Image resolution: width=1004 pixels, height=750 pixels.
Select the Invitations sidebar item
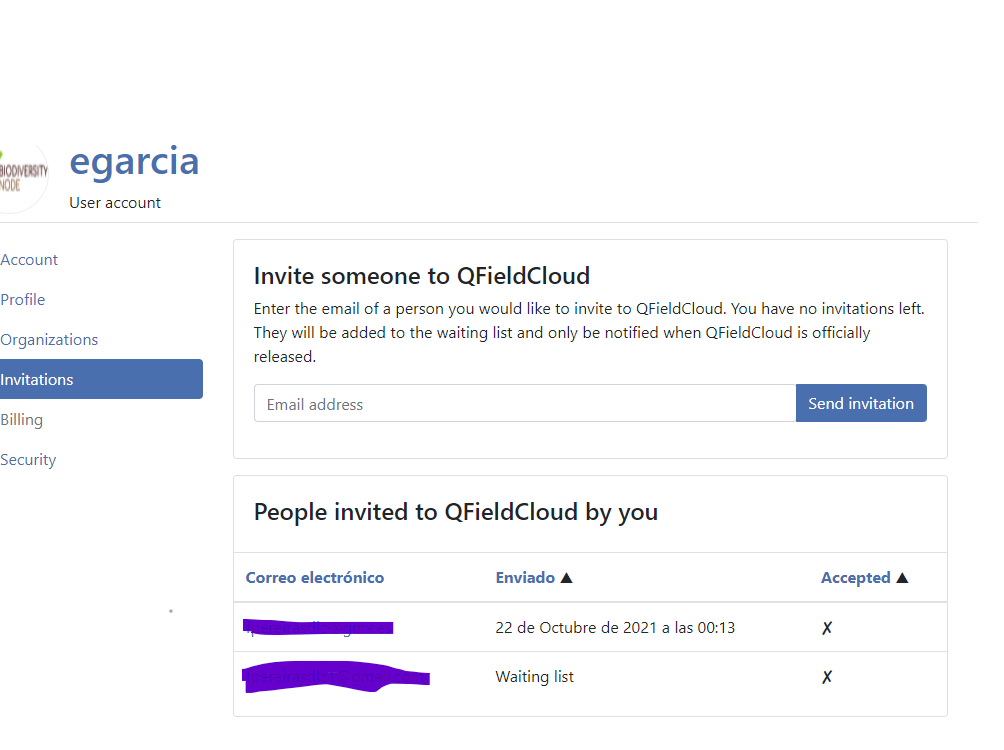[x=101, y=379]
